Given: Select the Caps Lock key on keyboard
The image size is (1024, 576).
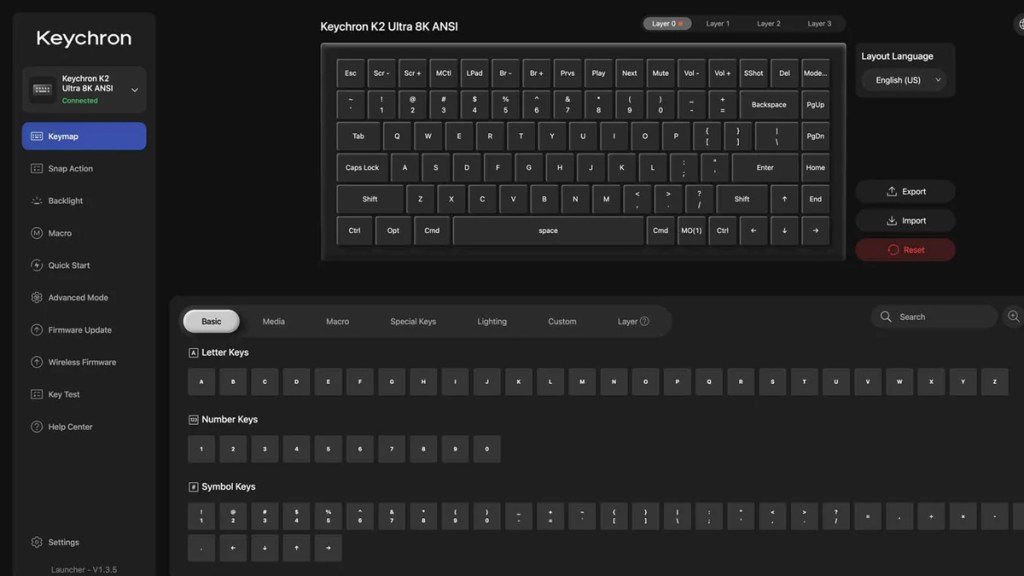Looking at the screenshot, I should pyautogui.click(x=362, y=168).
